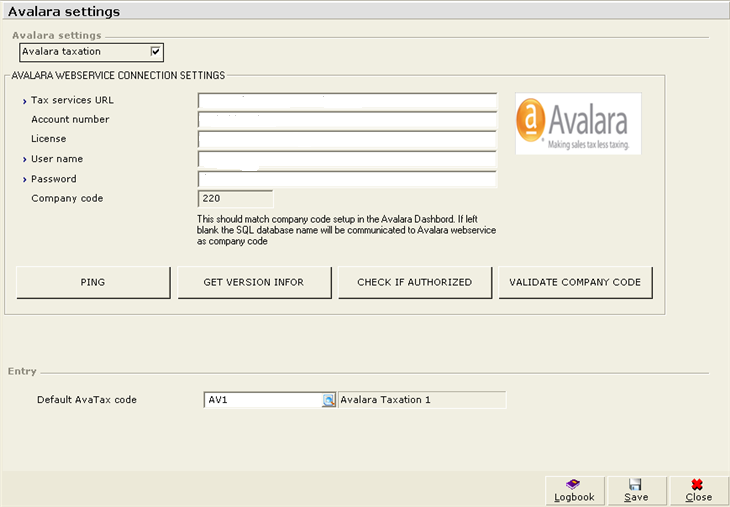Focus the Password input field

click(347, 179)
